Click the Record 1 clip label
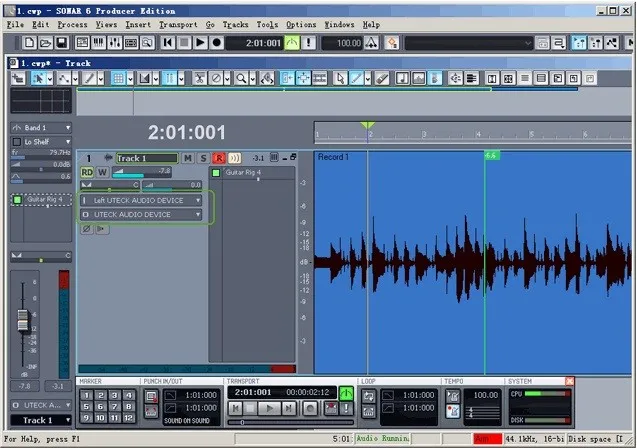Viewport: 637px width, 448px height. click(x=333, y=157)
